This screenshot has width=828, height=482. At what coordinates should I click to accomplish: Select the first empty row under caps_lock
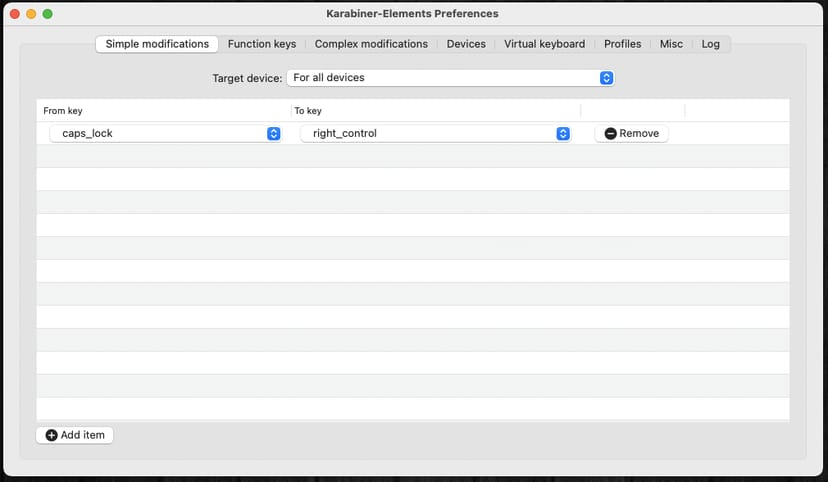point(412,156)
